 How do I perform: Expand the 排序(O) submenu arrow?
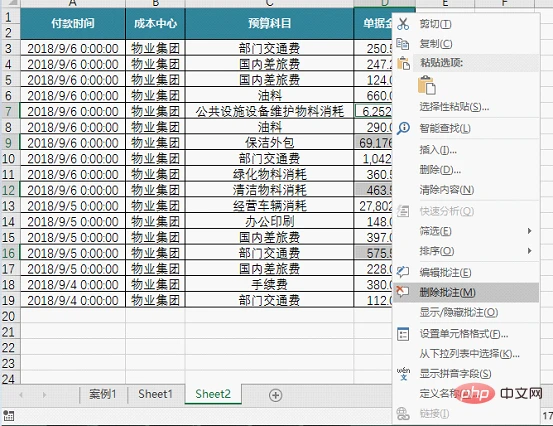click(529, 251)
